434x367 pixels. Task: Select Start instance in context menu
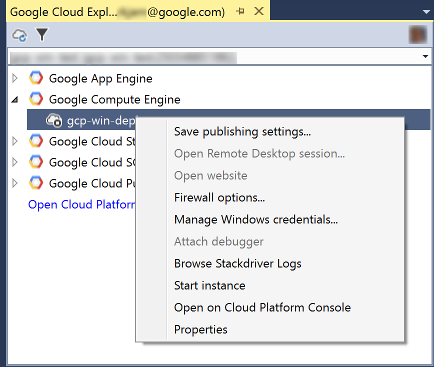210,286
